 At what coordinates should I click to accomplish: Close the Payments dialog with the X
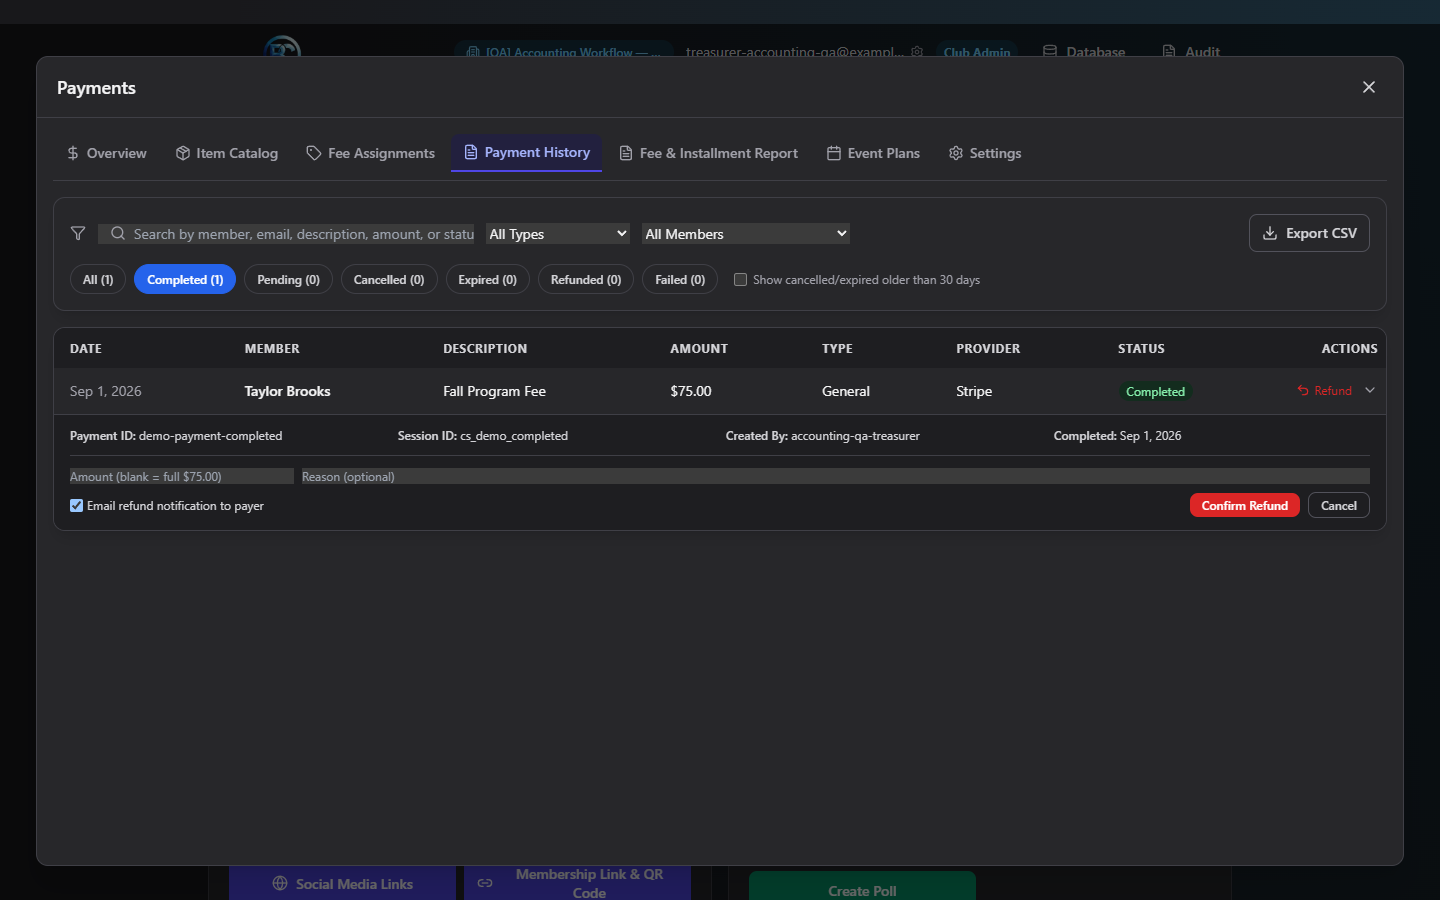(x=1369, y=87)
